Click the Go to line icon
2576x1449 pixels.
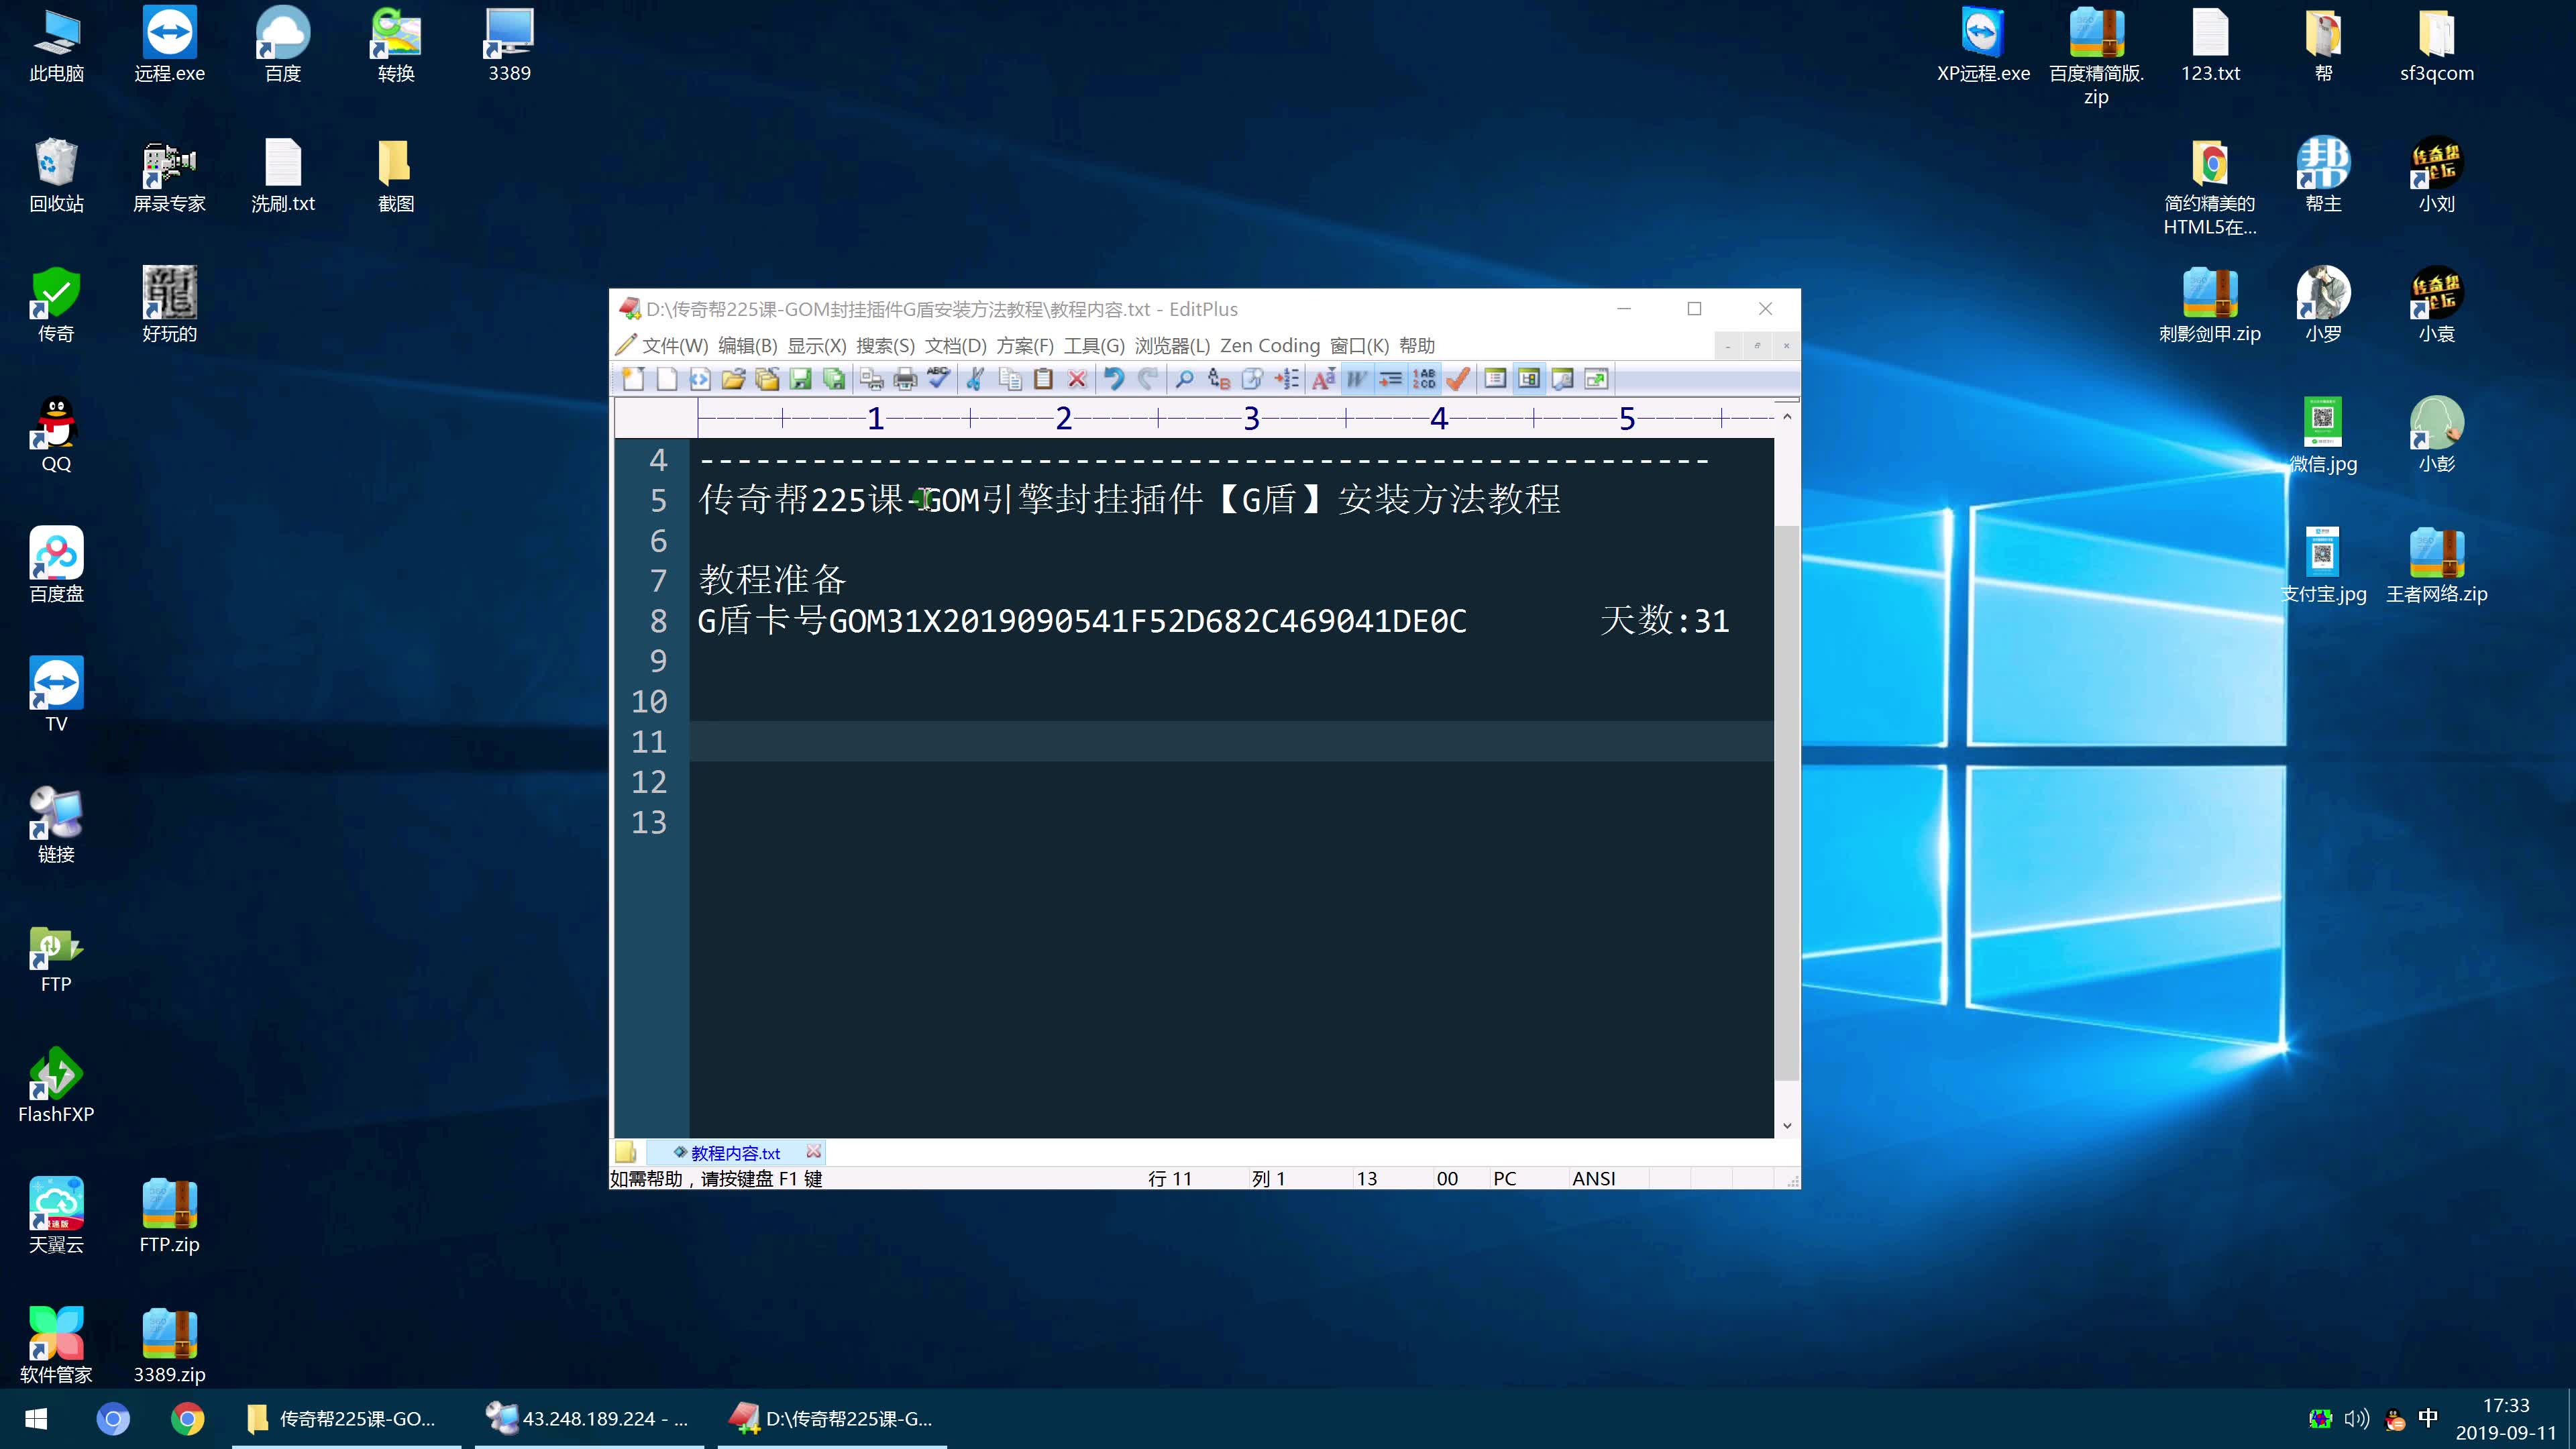point(1287,379)
